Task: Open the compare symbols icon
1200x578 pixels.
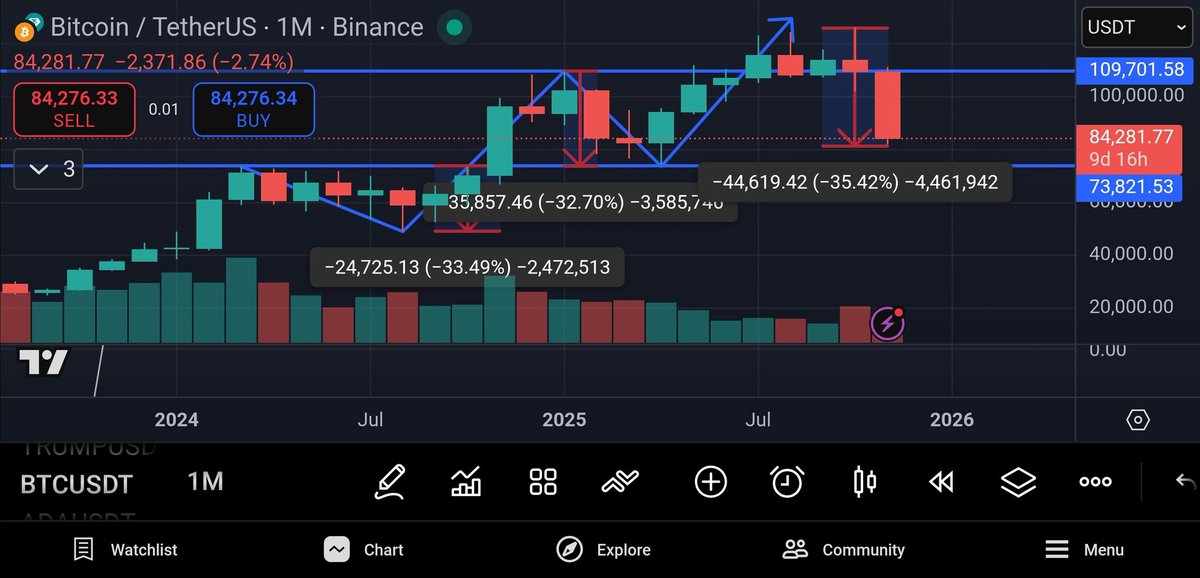Action: pos(620,482)
